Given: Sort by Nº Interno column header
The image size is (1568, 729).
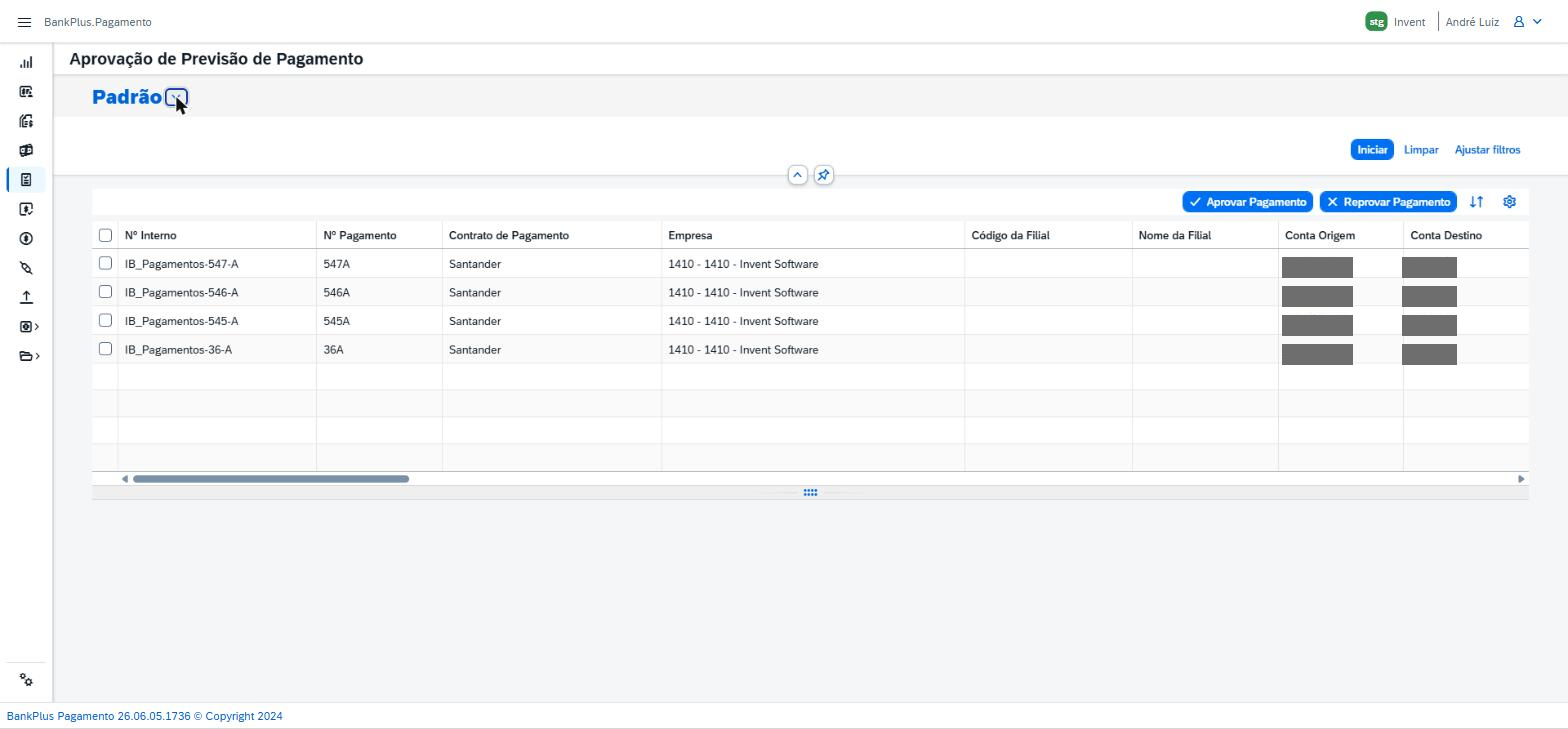Looking at the screenshot, I should tap(217, 235).
